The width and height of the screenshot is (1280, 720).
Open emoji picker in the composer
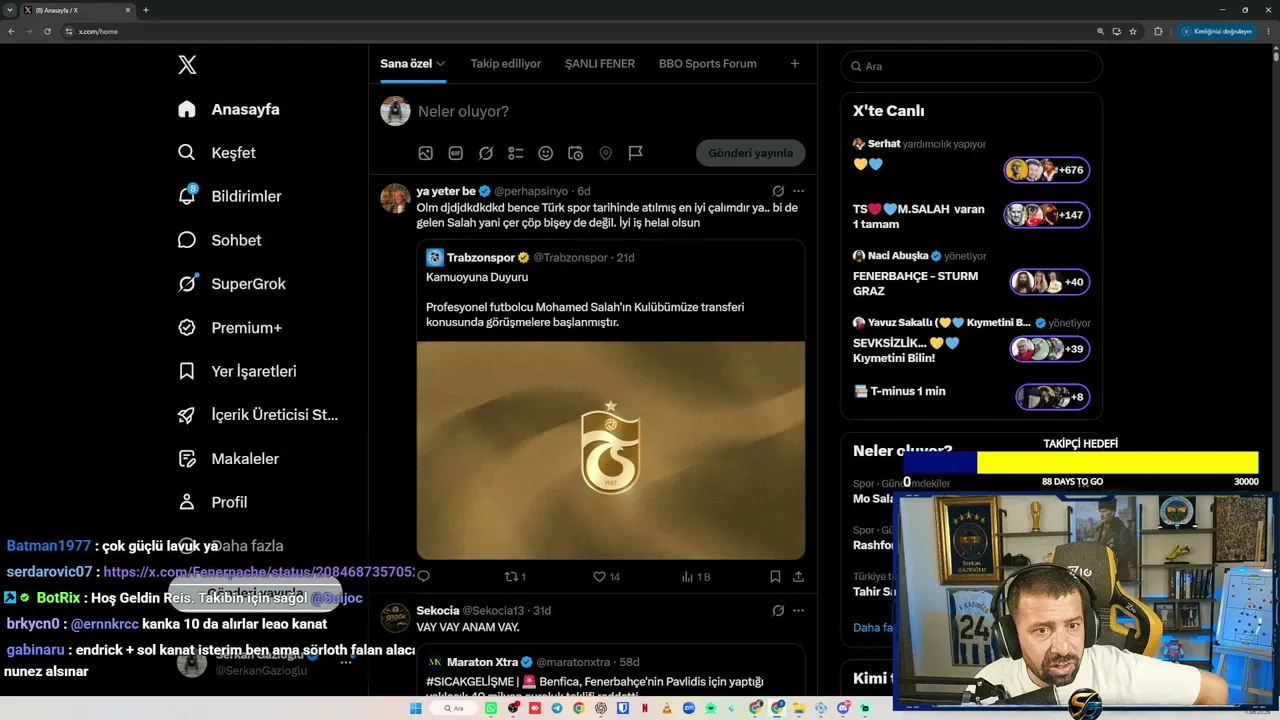click(x=546, y=153)
